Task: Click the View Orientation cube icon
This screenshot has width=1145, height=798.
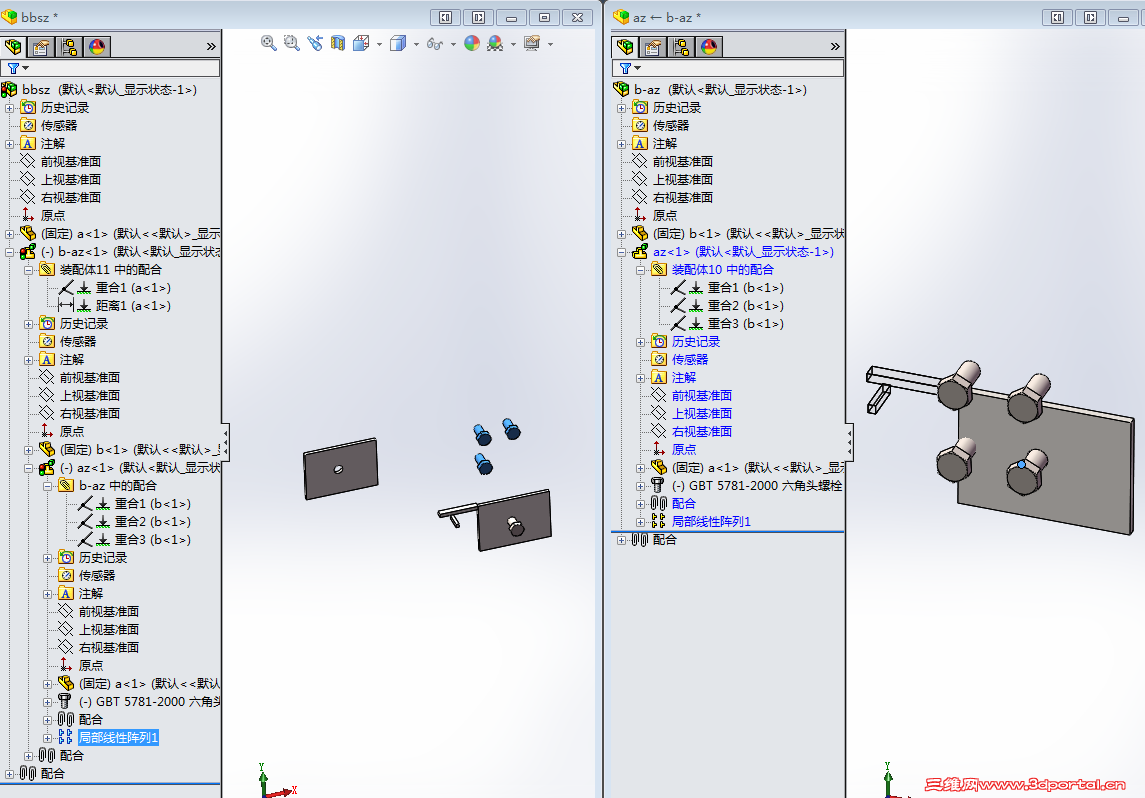Action: coord(361,43)
